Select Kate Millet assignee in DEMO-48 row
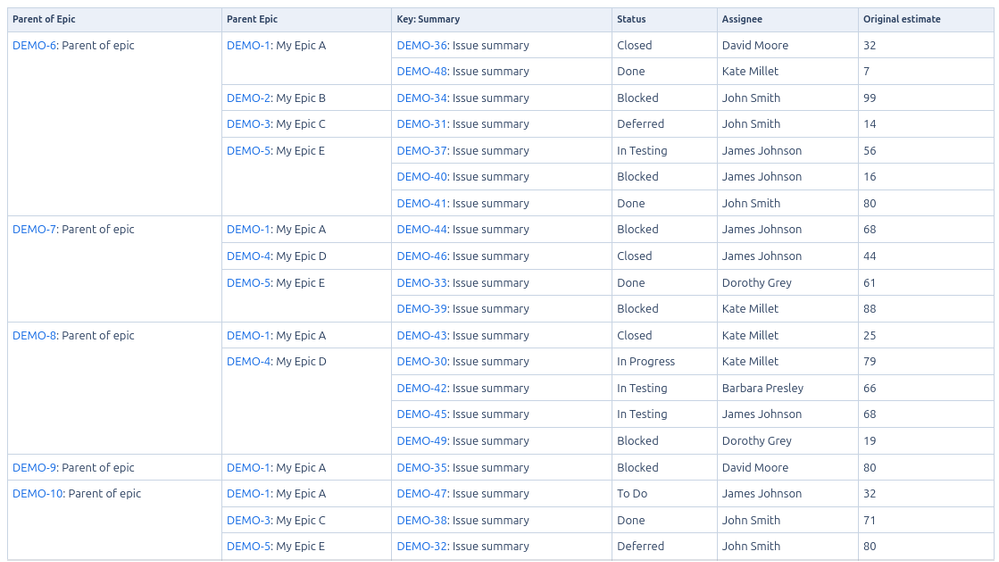This screenshot has width=999, height=562. pyautogui.click(x=750, y=71)
